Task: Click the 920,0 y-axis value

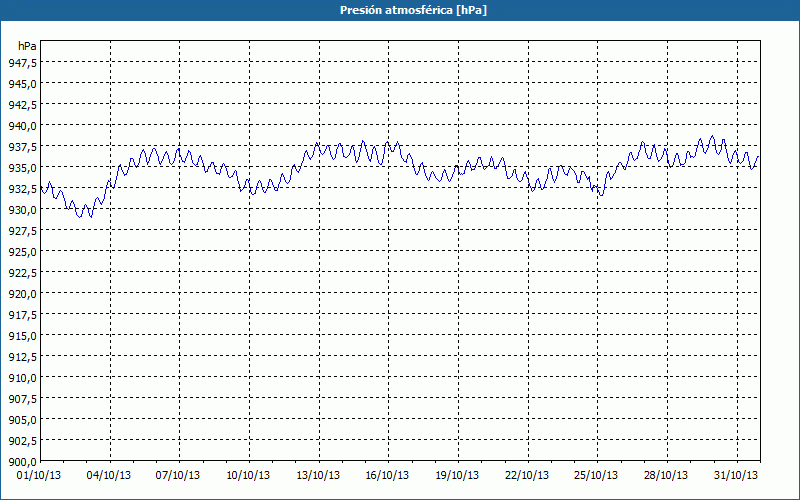Action: [x=22, y=294]
